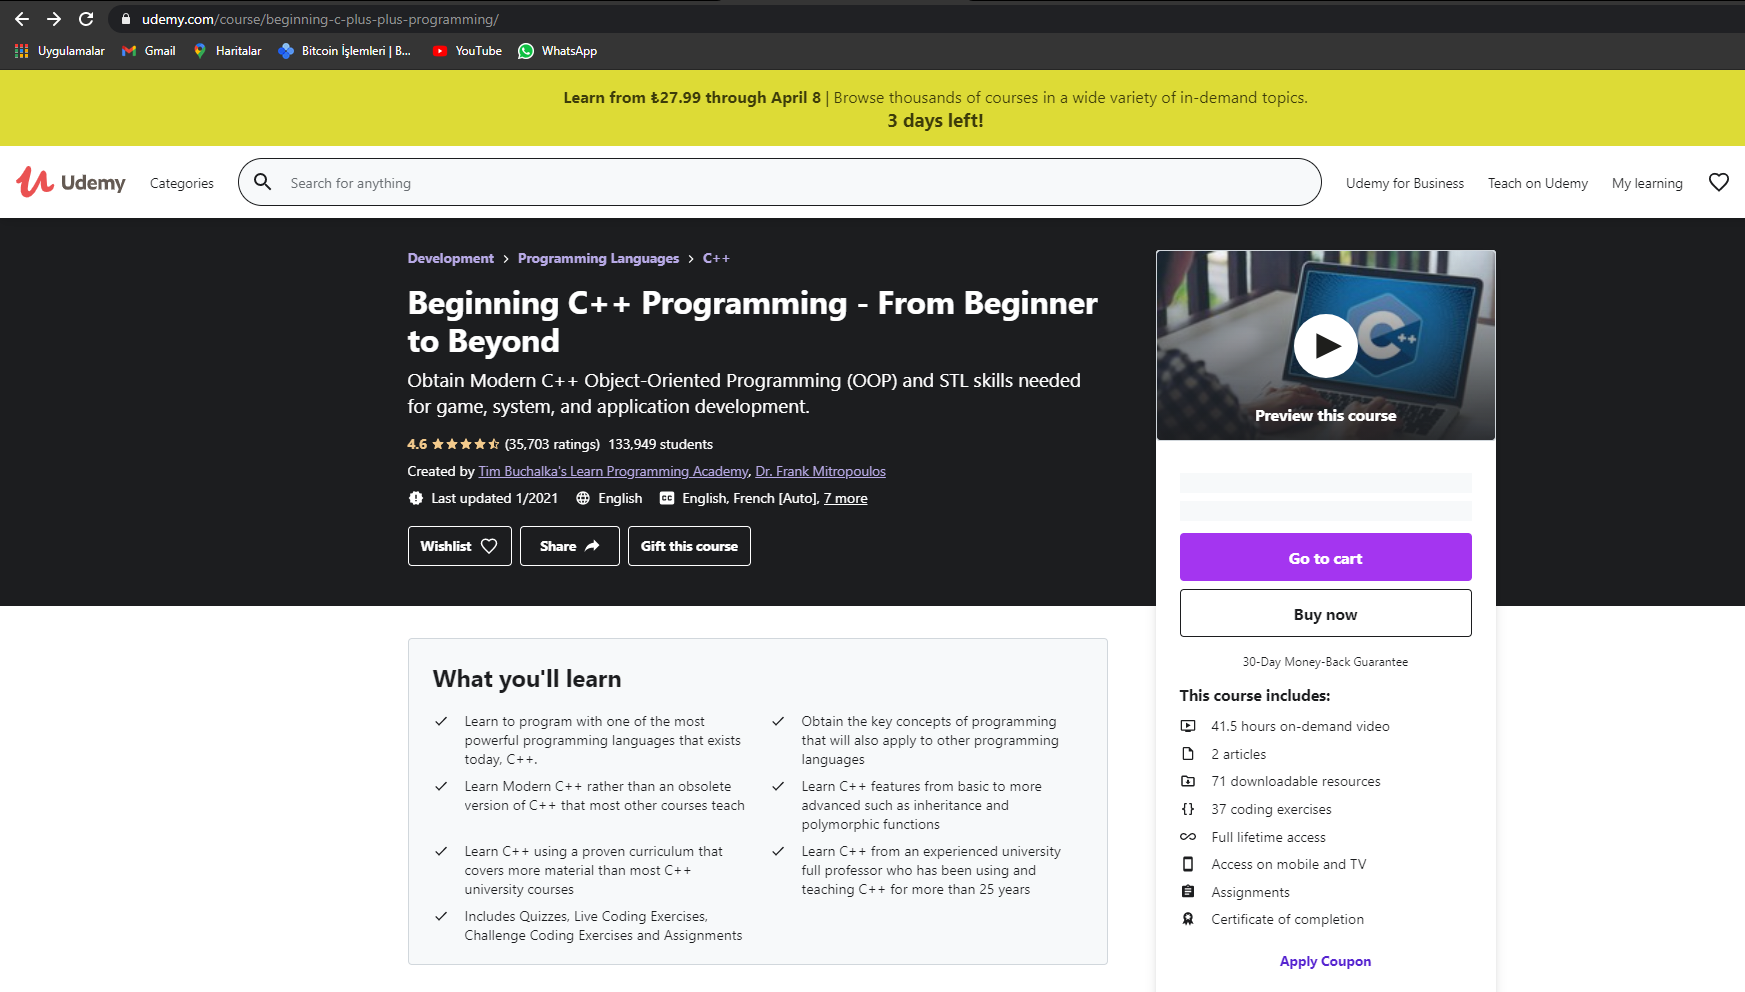Go to C++ breadcrumb
This screenshot has height=992, width=1745.
[x=716, y=258]
